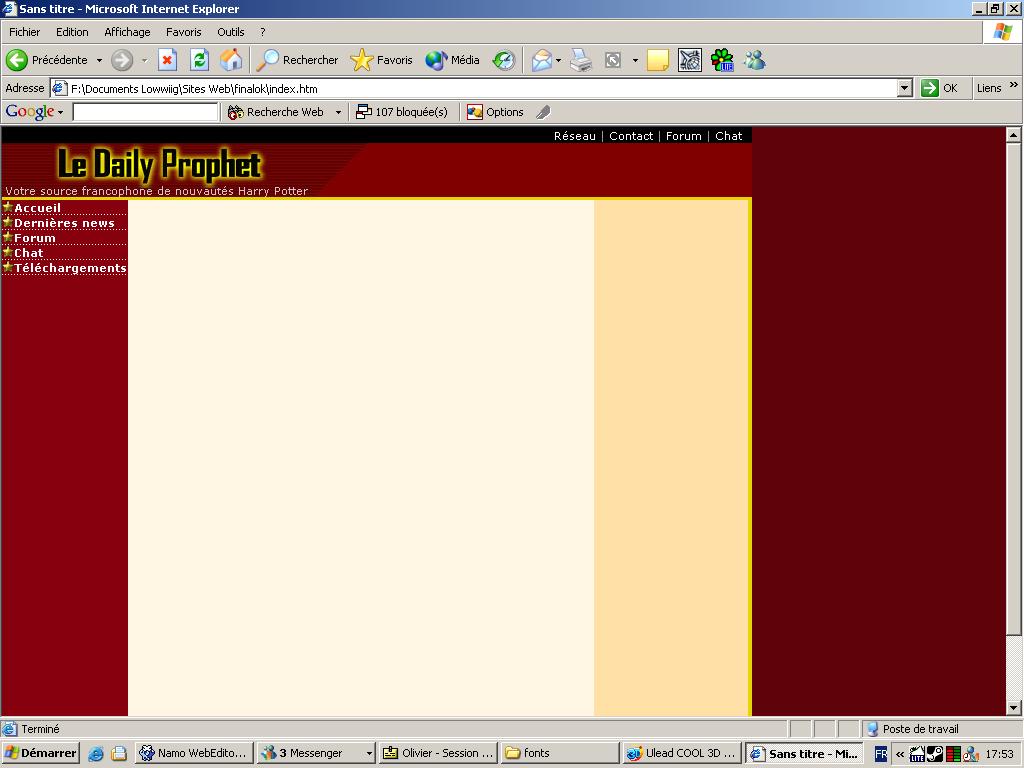This screenshot has width=1024, height=768.
Task: Click the Mail envelope icon
Action: 541,60
